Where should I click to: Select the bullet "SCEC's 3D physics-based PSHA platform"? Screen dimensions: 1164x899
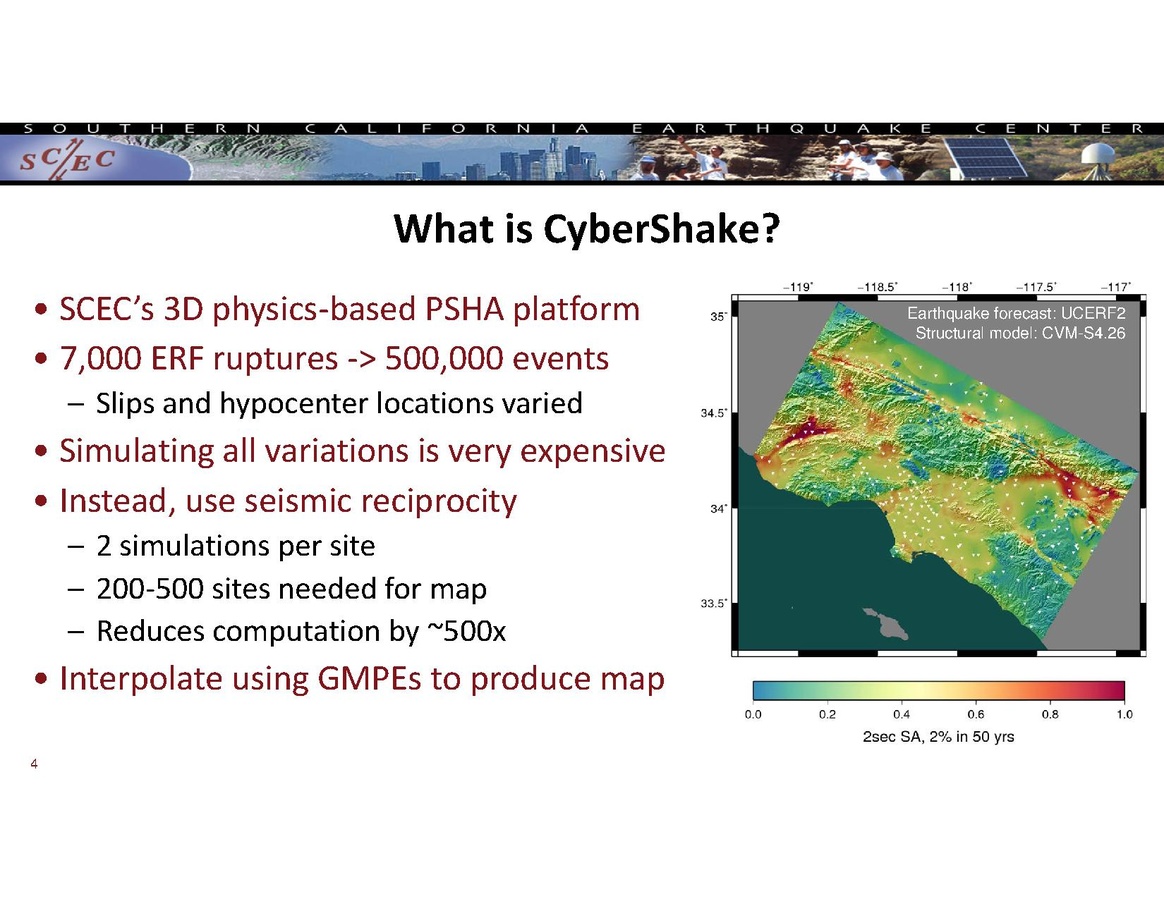349,310
